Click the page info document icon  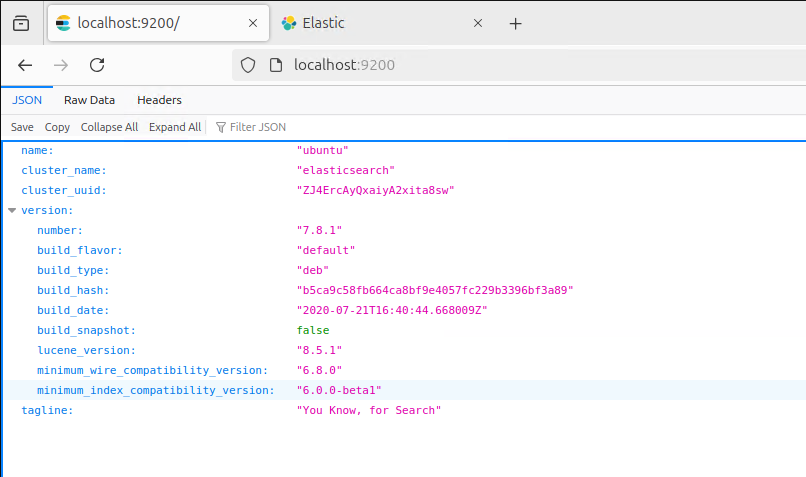click(276, 65)
